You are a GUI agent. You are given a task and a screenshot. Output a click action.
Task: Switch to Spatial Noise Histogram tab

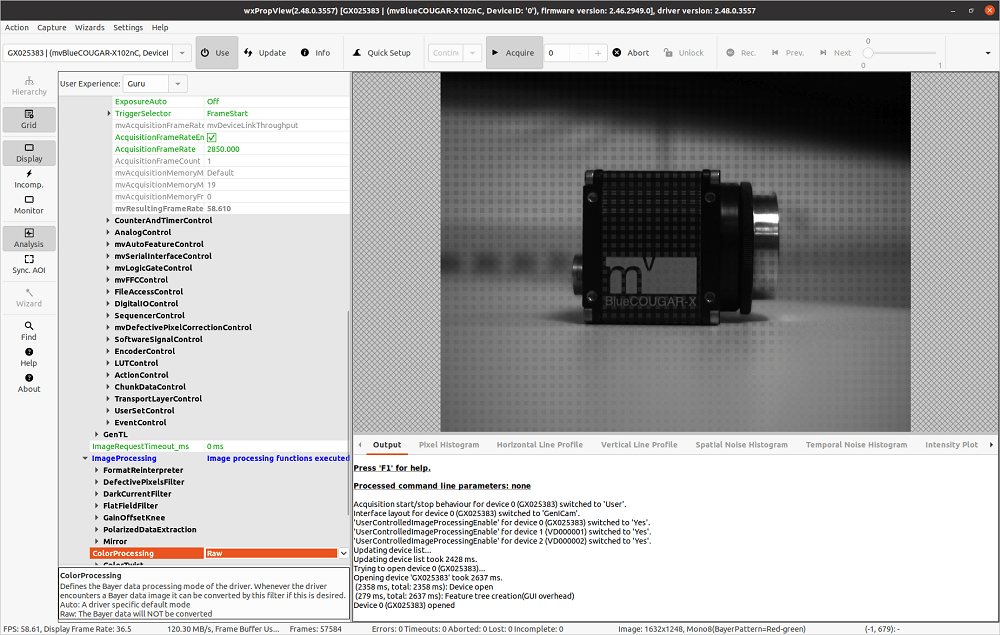[x=741, y=445]
